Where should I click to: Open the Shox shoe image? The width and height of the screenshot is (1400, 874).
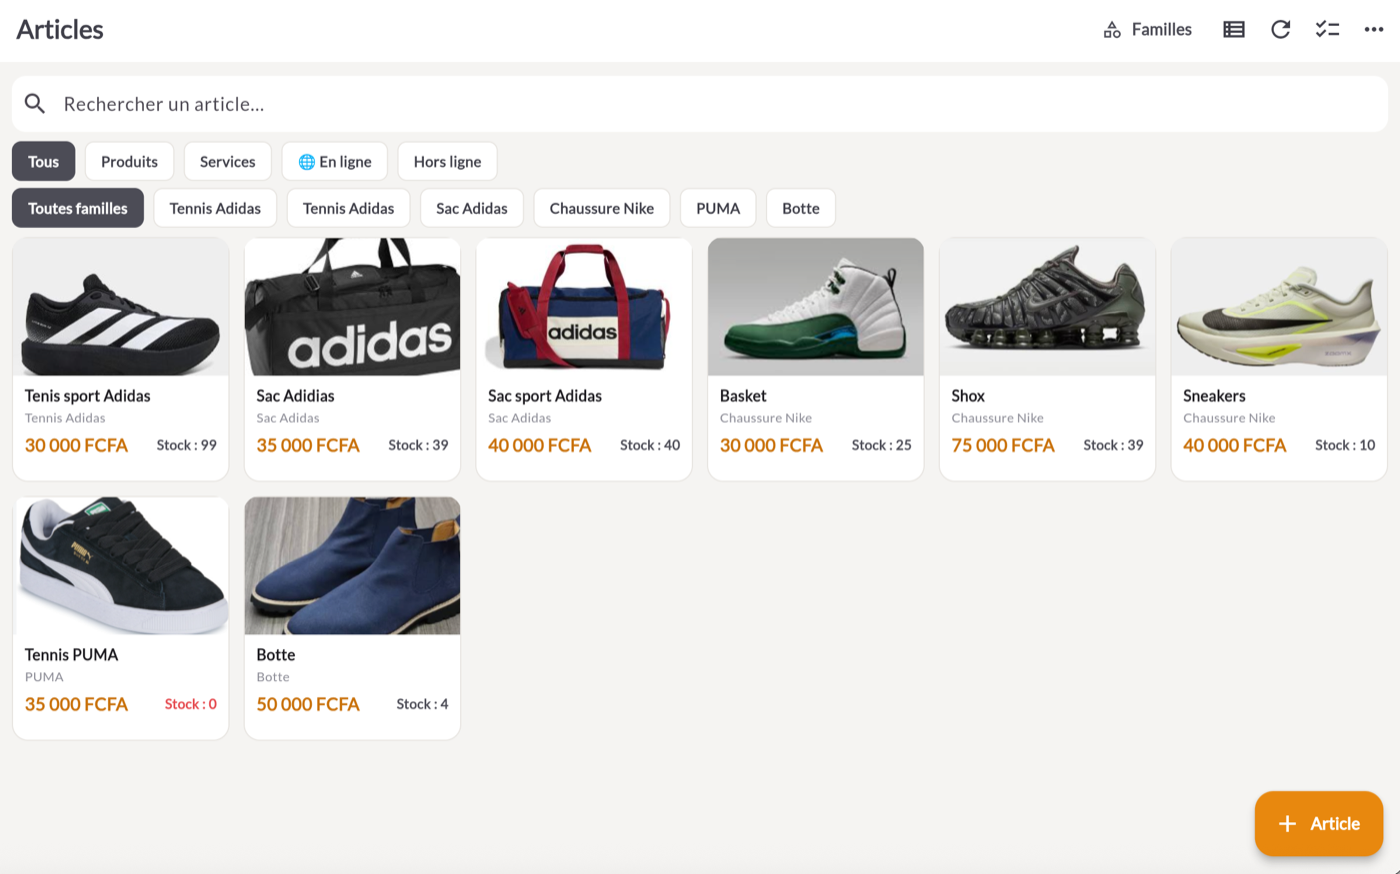click(x=1048, y=307)
